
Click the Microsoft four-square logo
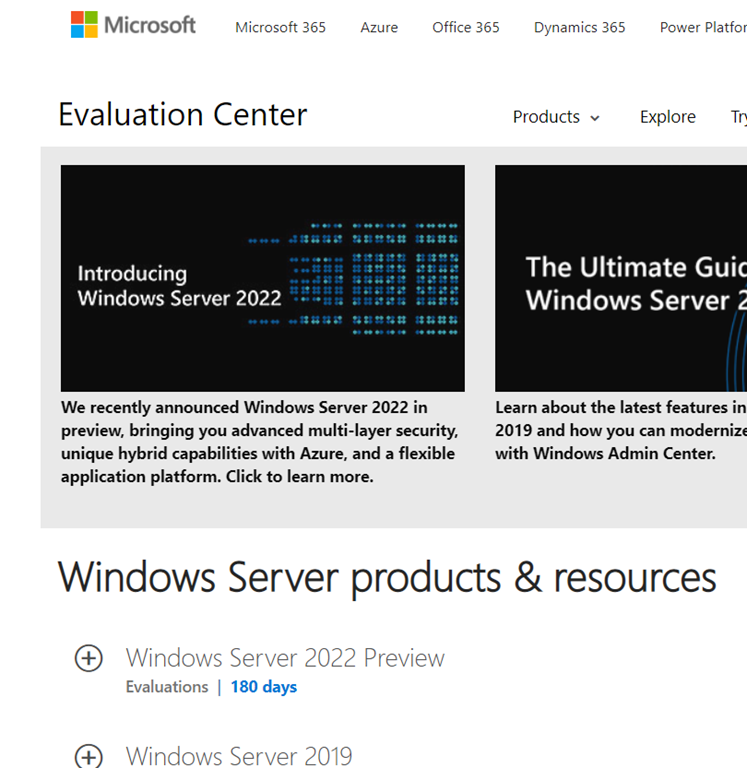coord(84,26)
